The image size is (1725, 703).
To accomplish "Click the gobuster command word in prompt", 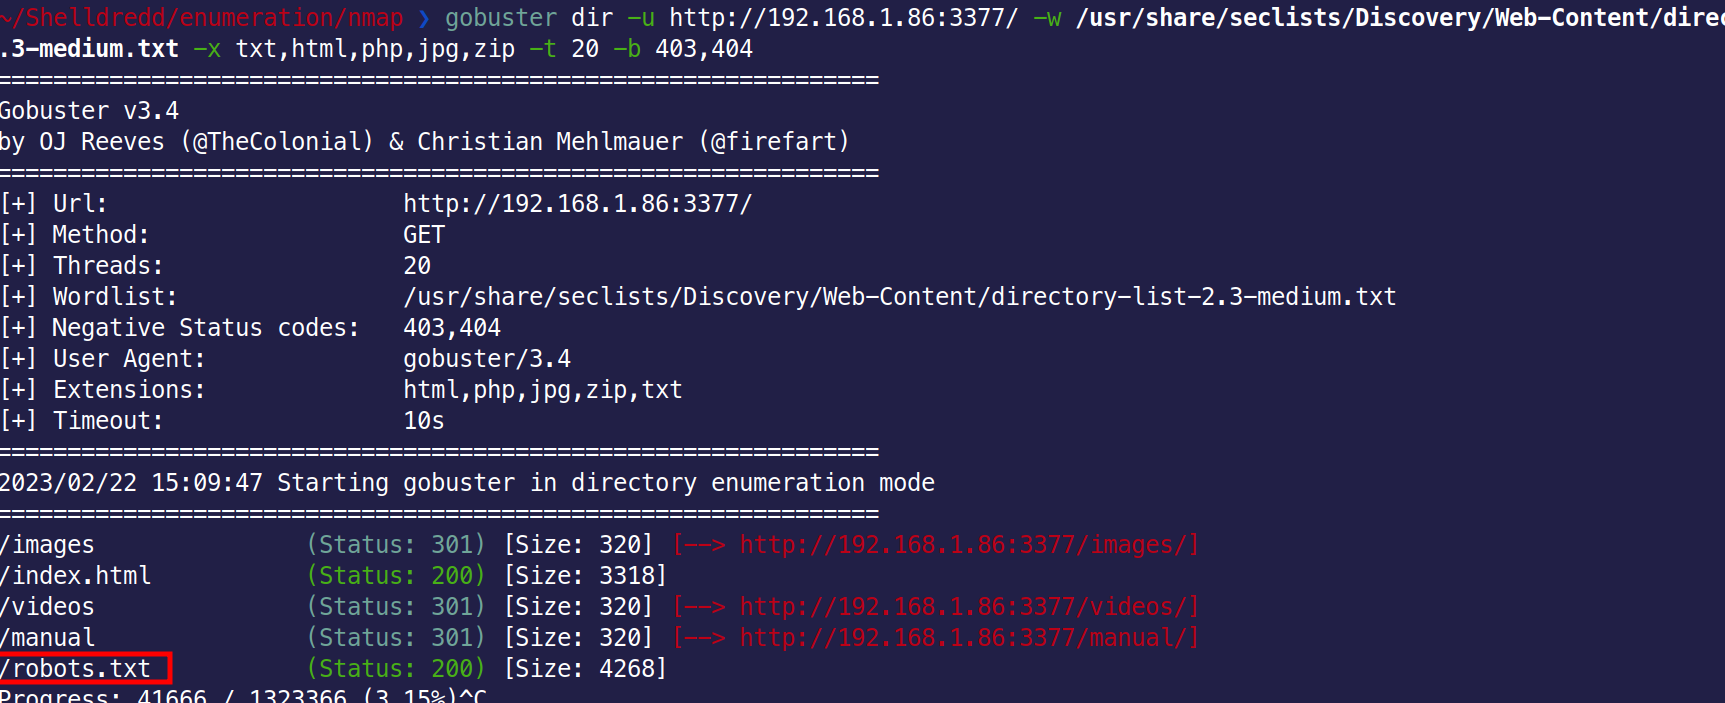I will click(500, 18).
